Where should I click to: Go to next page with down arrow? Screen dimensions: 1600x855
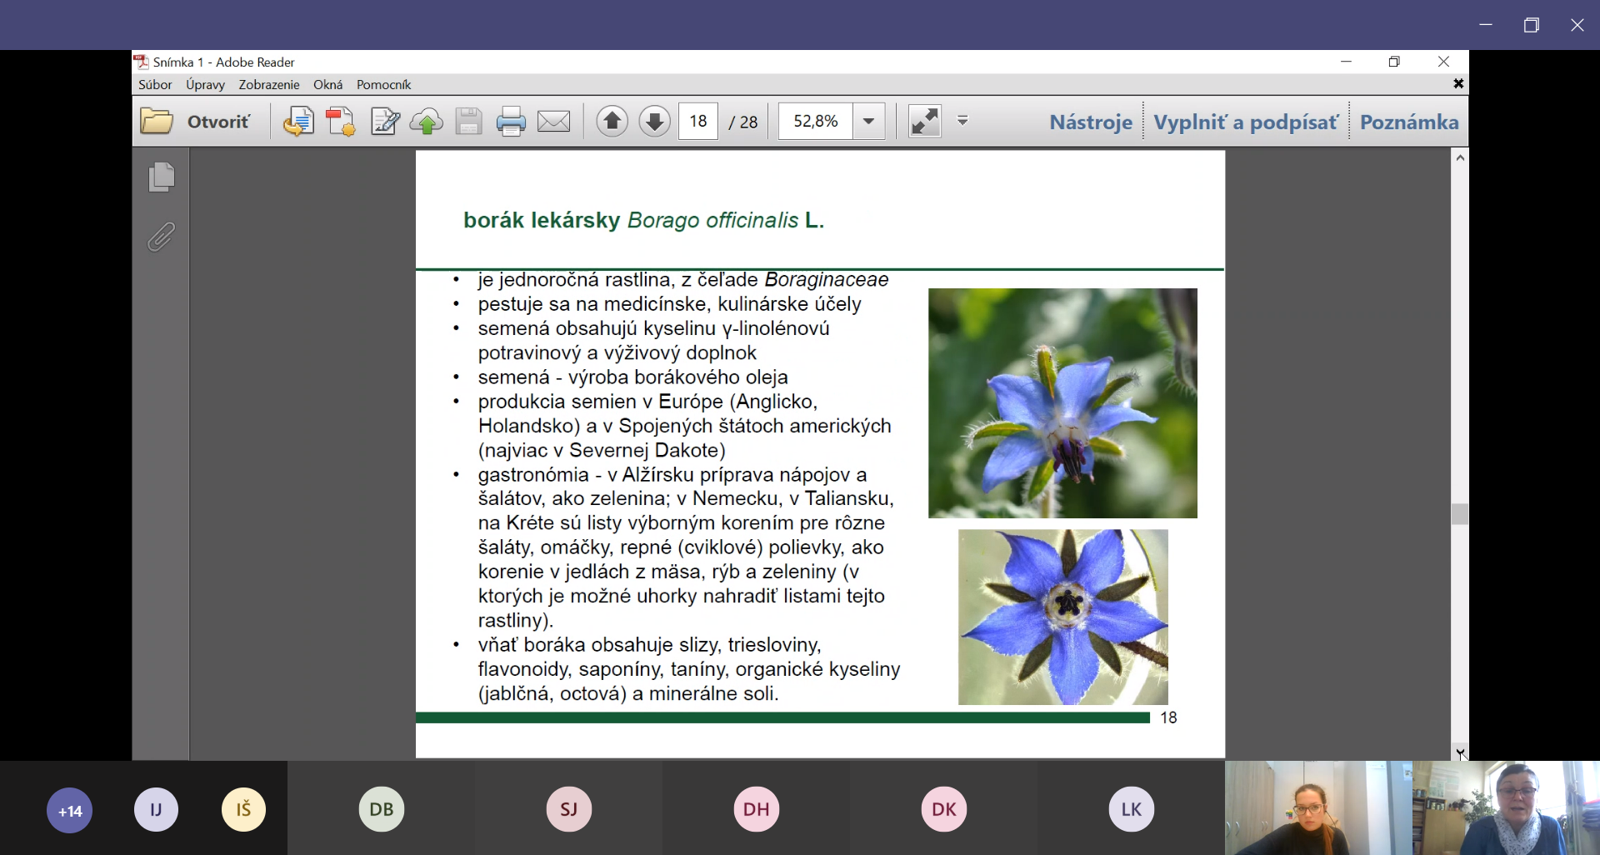point(655,122)
